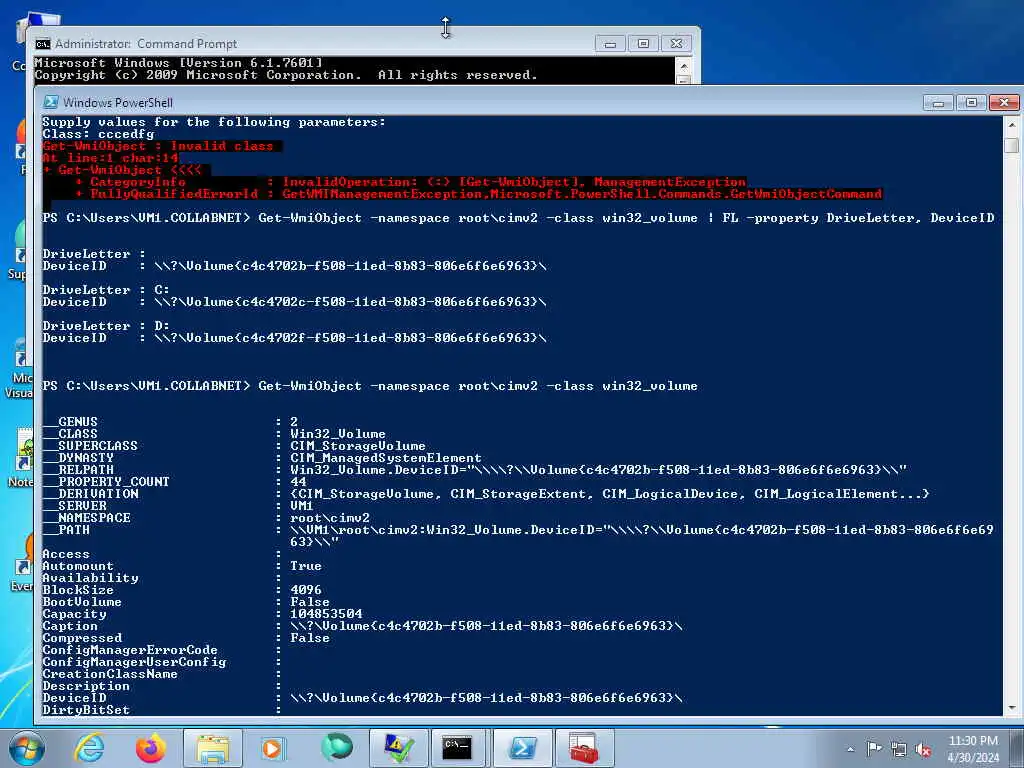Viewport: 1024px width, 768px height.
Task: Click 'Supply values for the following parameters:' line
Action: (214, 122)
